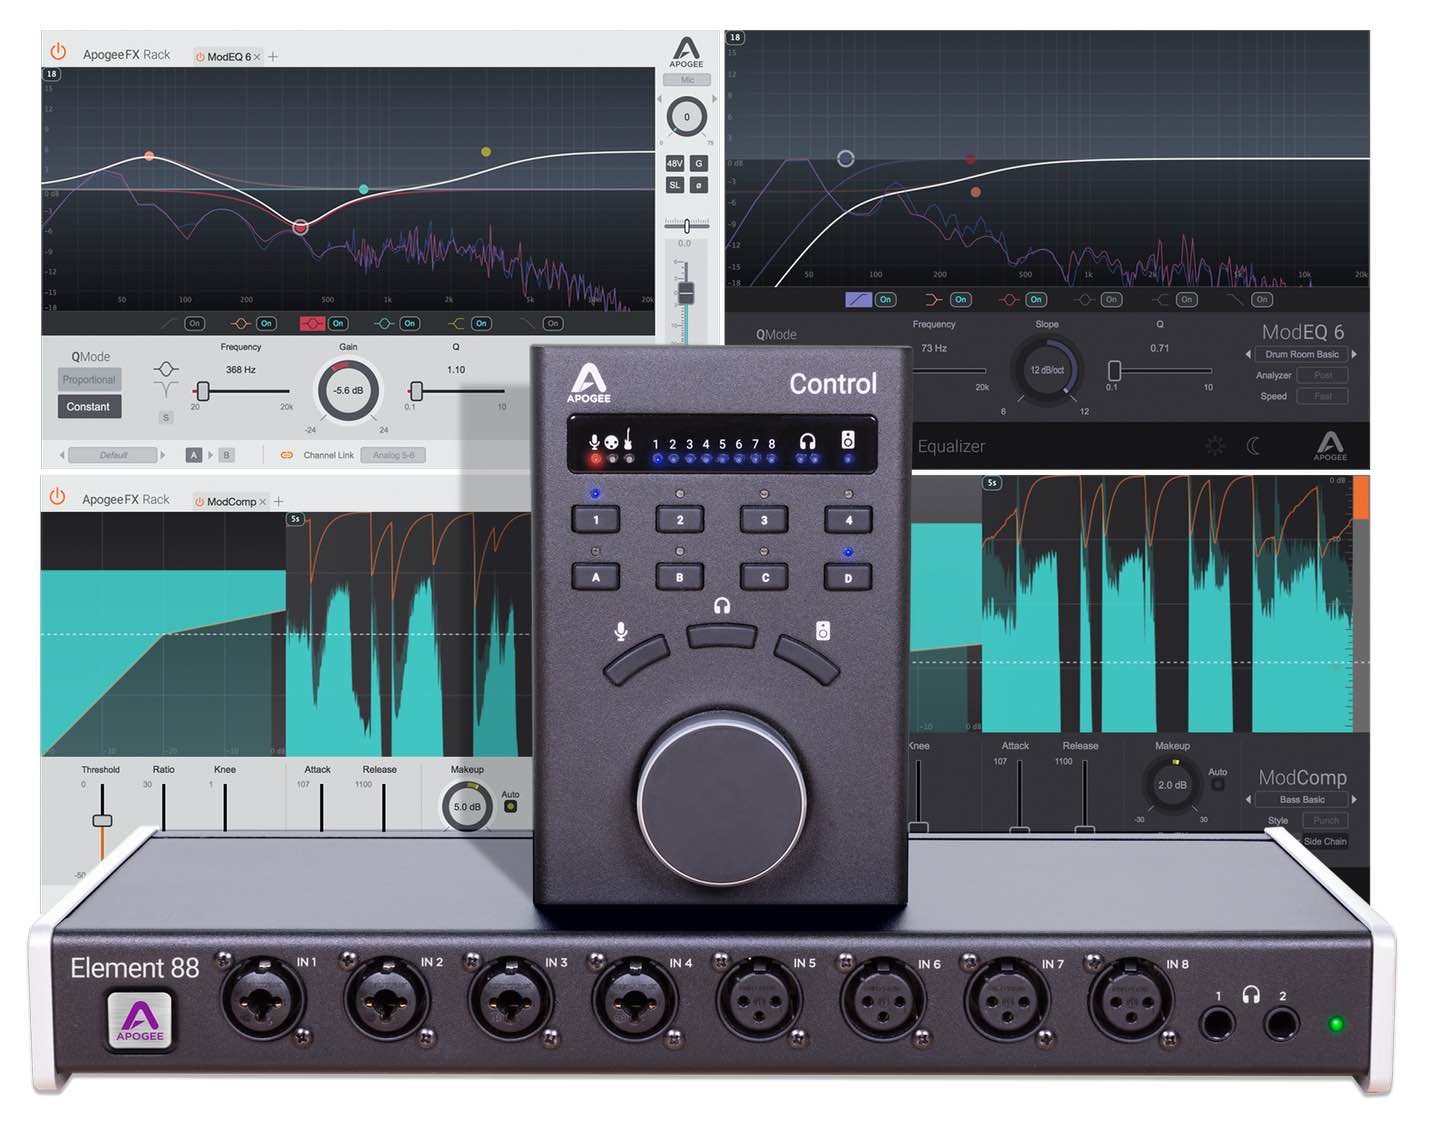Toggle the high-pass On button in dark ModEQ
Viewport: 1440px width, 1133px height.
click(885, 299)
